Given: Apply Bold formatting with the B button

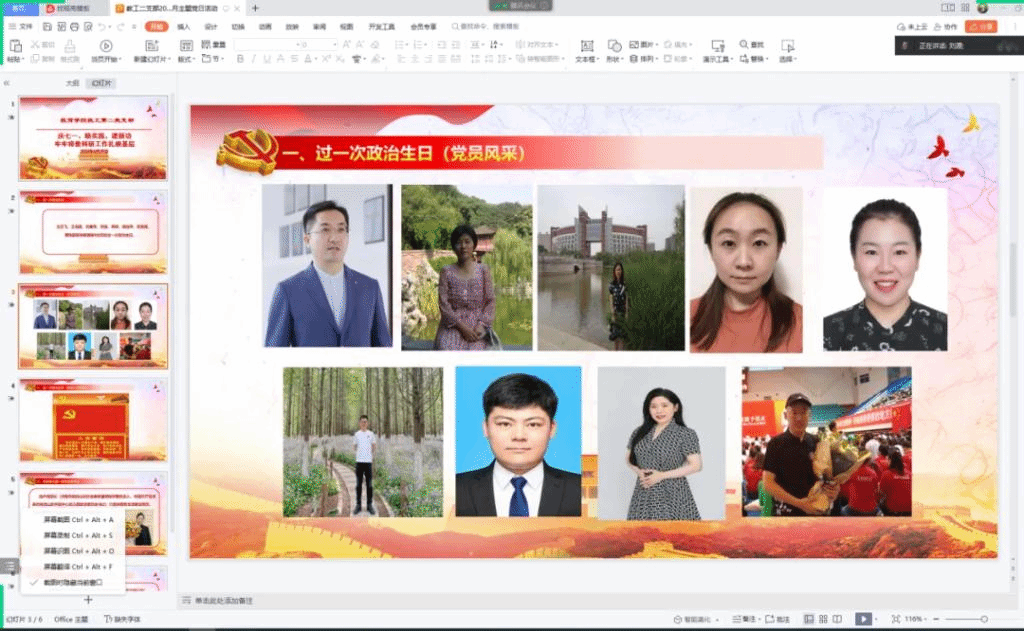Looking at the screenshot, I should [240, 59].
